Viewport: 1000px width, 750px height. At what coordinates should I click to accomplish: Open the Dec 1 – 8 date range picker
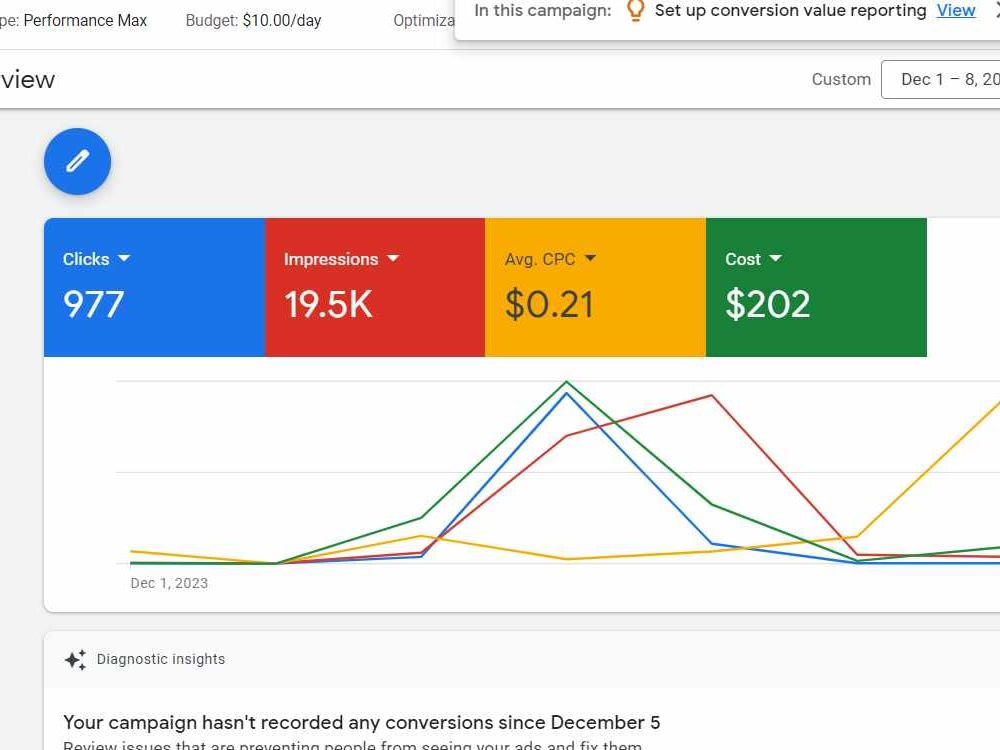(941, 79)
